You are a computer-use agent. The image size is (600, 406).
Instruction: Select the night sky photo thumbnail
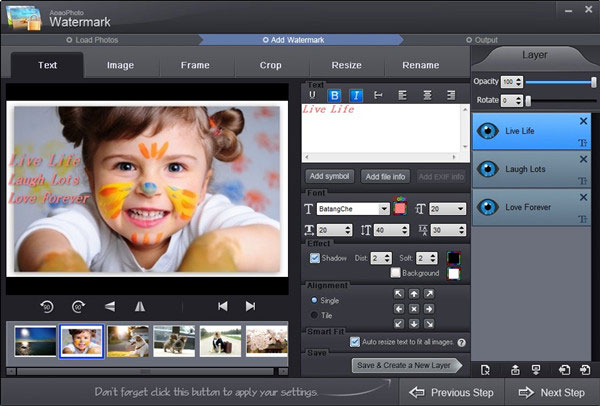point(35,341)
